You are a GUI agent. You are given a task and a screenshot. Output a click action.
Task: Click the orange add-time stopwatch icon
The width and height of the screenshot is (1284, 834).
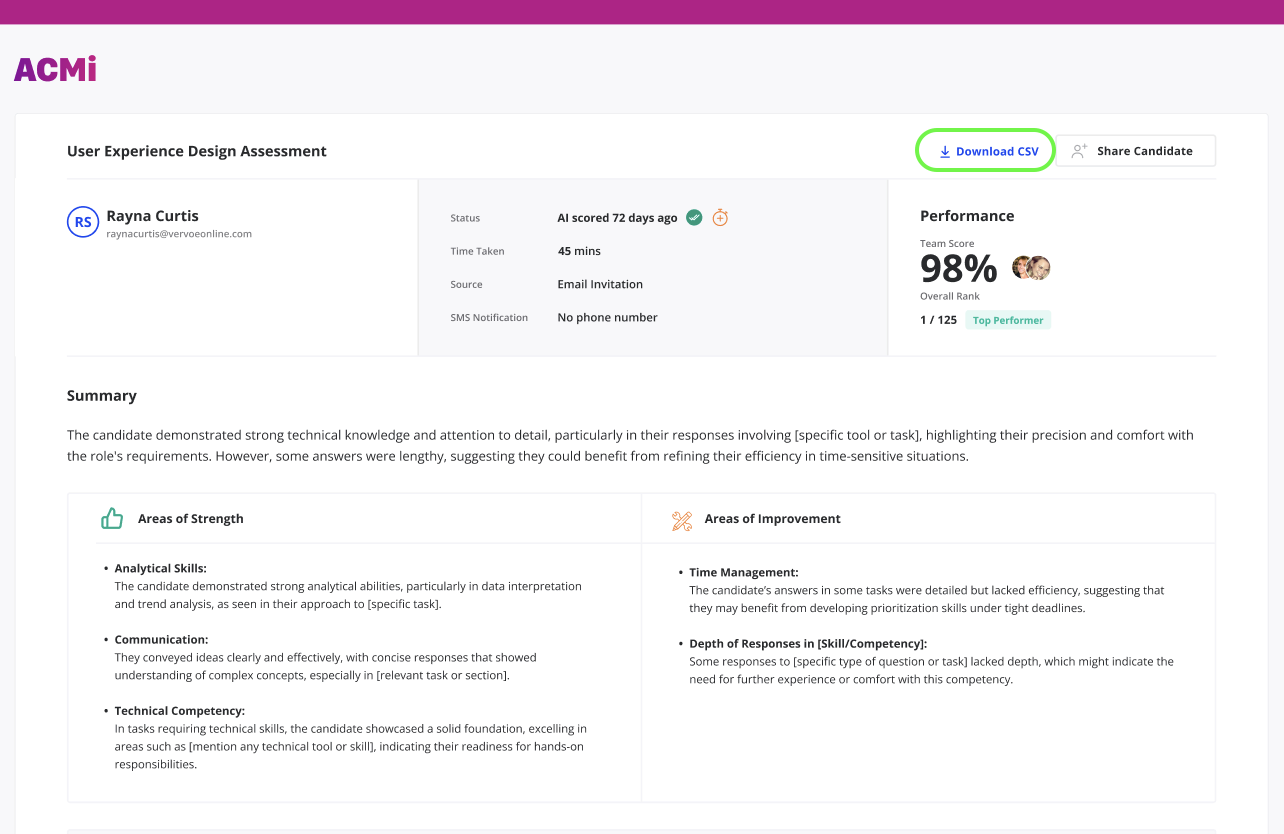click(720, 217)
